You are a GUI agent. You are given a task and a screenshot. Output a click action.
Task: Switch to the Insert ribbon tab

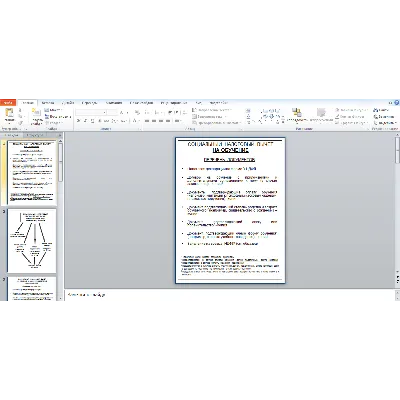pyautogui.click(x=48, y=103)
